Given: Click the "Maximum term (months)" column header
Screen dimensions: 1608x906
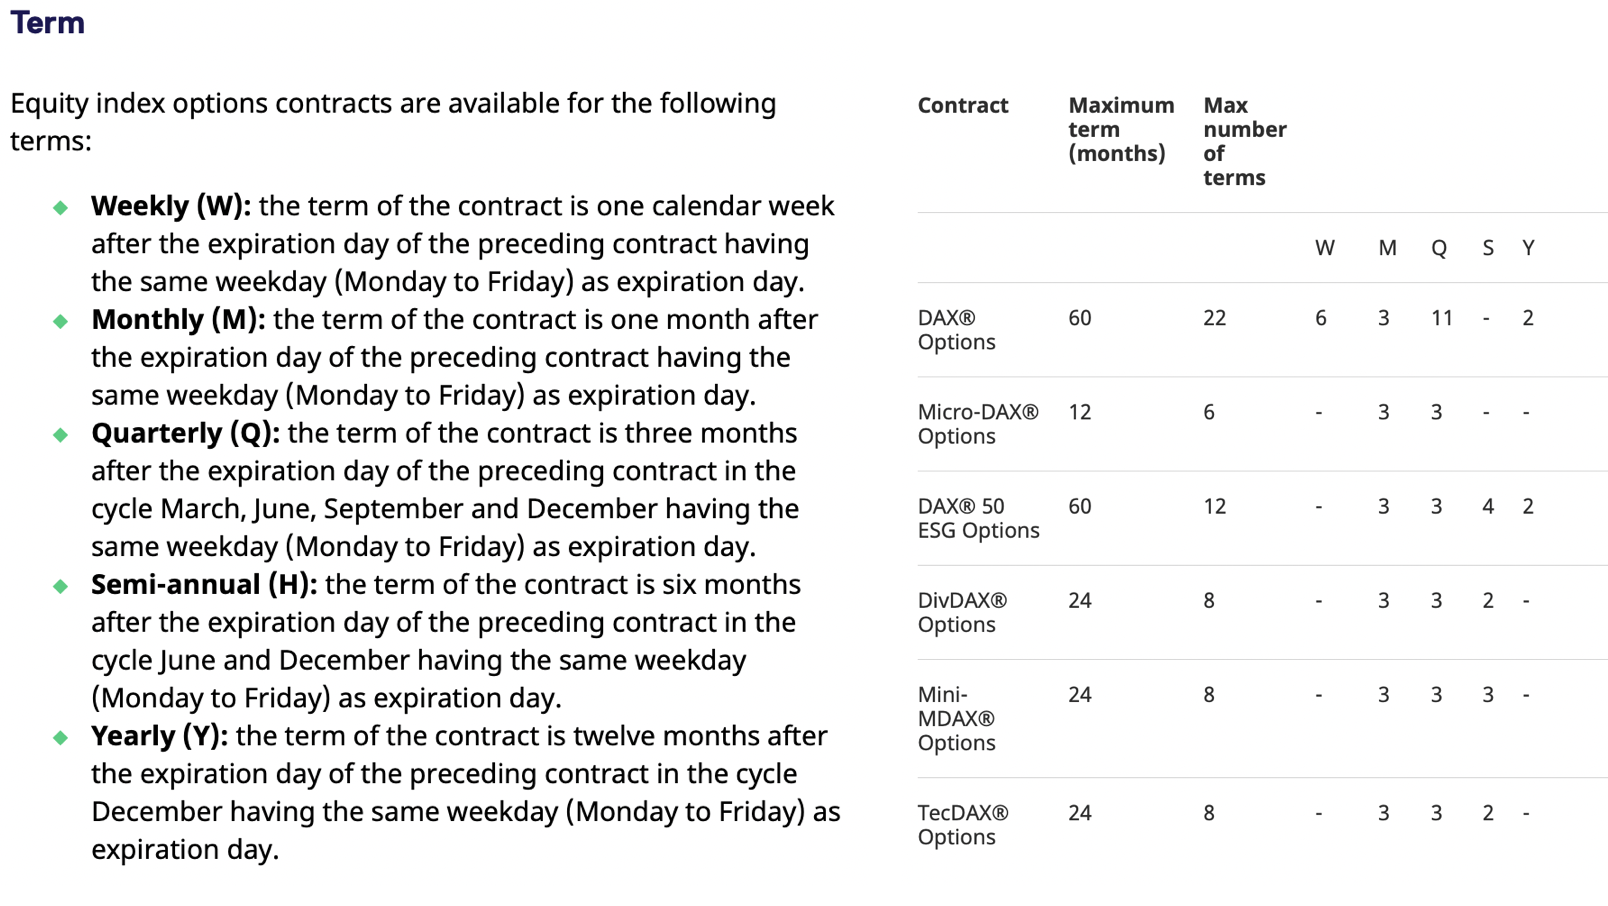Looking at the screenshot, I should coord(1120,129).
